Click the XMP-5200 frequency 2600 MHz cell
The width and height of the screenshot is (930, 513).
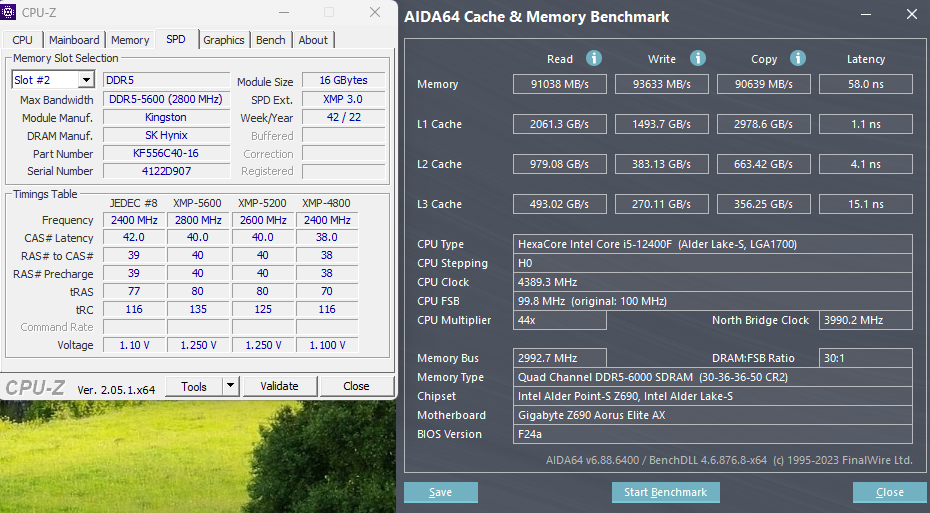click(263, 220)
